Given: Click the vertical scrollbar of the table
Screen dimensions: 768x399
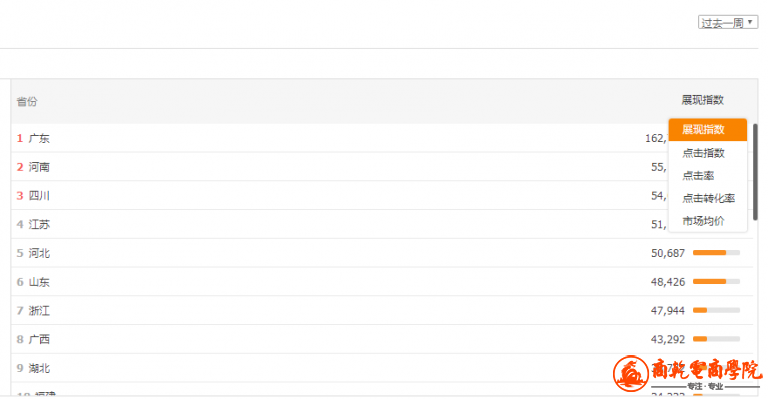Looking at the screenshot, I should 755,171.
